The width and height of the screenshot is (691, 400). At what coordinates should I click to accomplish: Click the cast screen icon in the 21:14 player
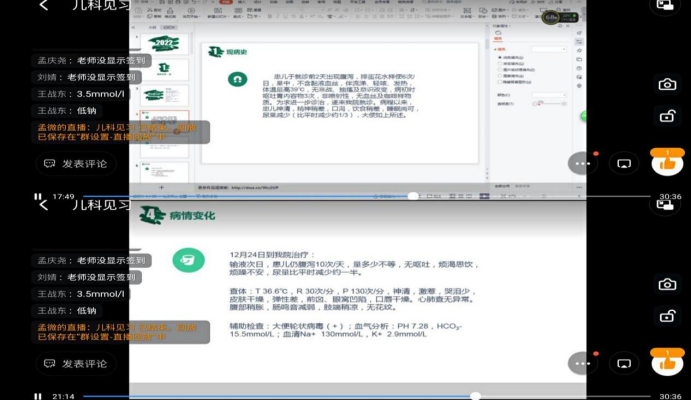click(x=623, y=363)
